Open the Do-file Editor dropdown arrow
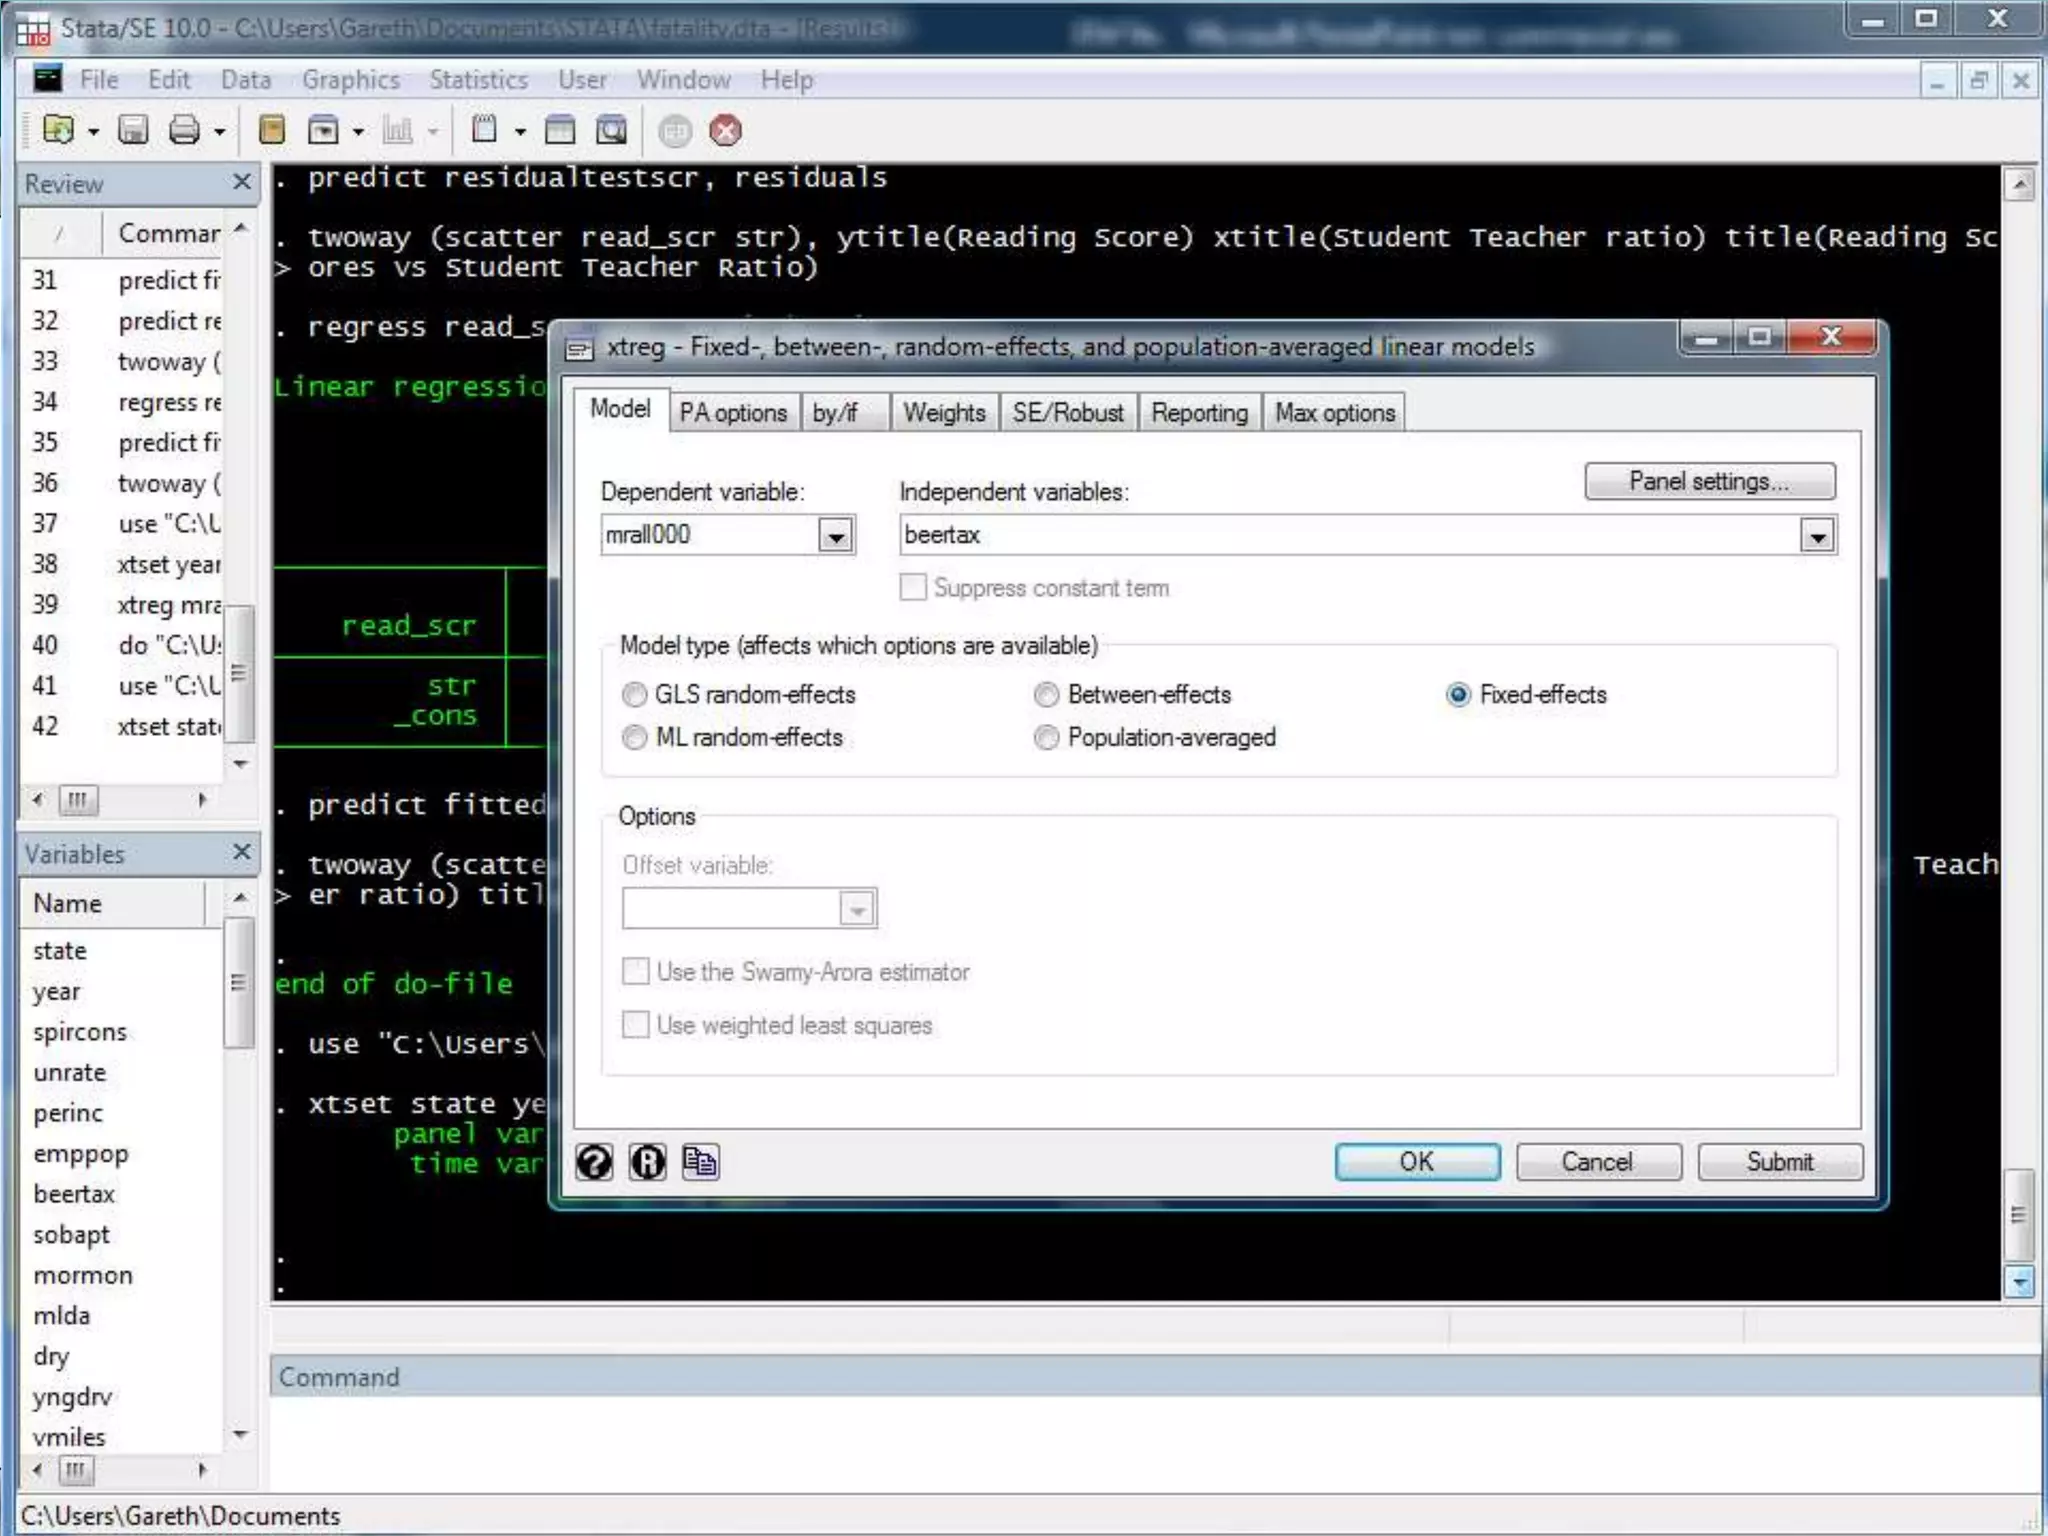The width and height of the screenshot is (2048, 1536). pos(520,132)
